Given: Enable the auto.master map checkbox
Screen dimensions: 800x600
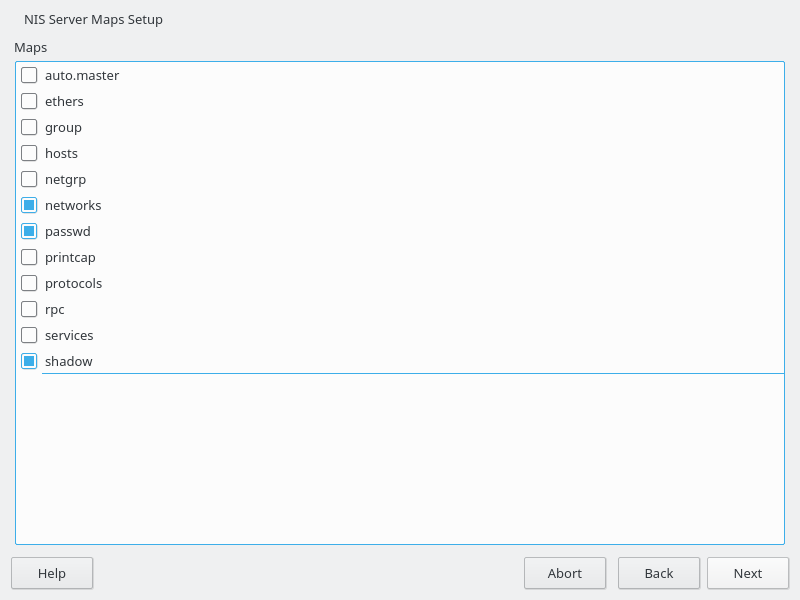Looking at the screenshot, I should point(29,75).
